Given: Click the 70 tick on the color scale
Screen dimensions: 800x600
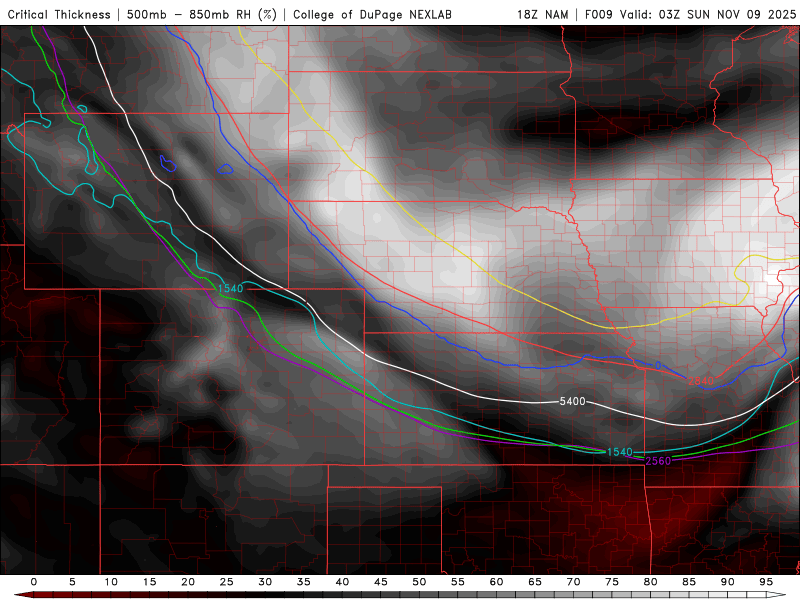Looking at the screenshot, I should tap(573, 582).
